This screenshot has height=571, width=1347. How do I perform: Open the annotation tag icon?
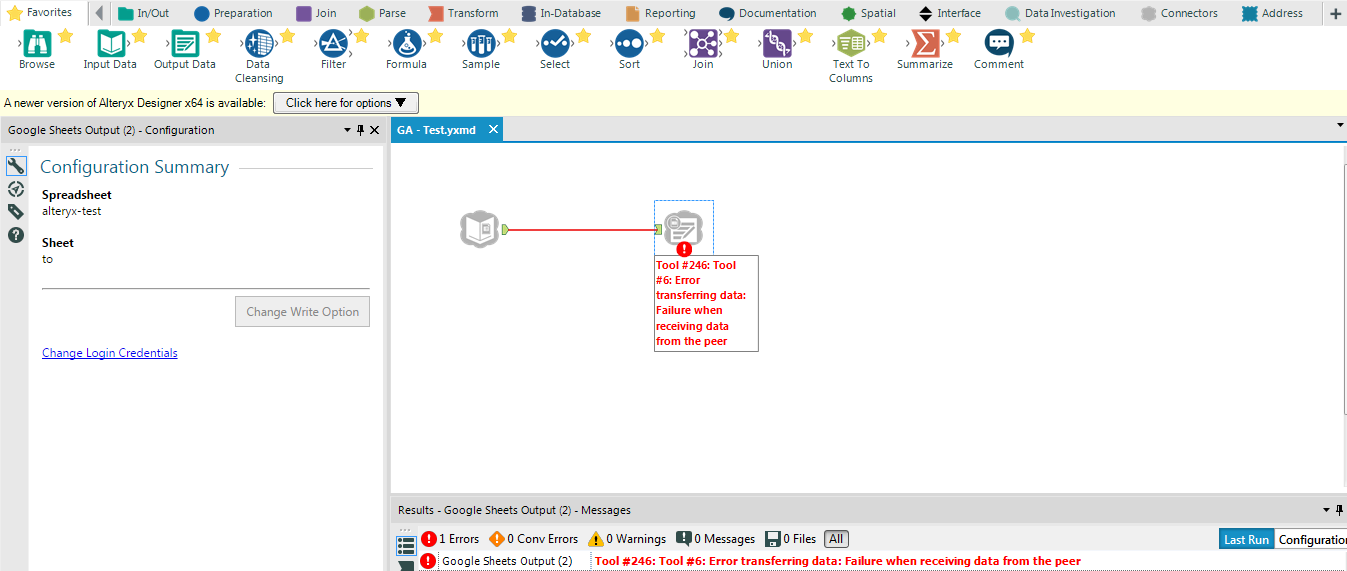15,212
